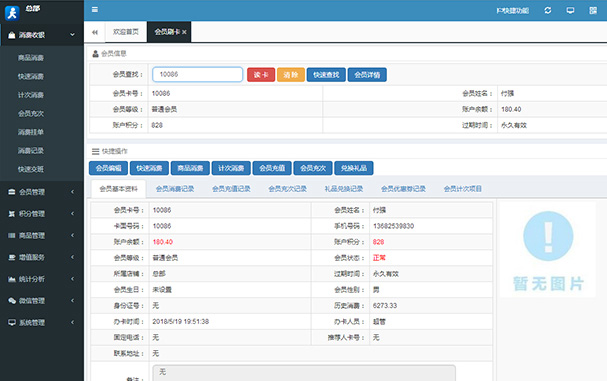The width and height of the screenshot is (607, 381).
Task: Click the app logo at top left
Action: click(12, 13)
